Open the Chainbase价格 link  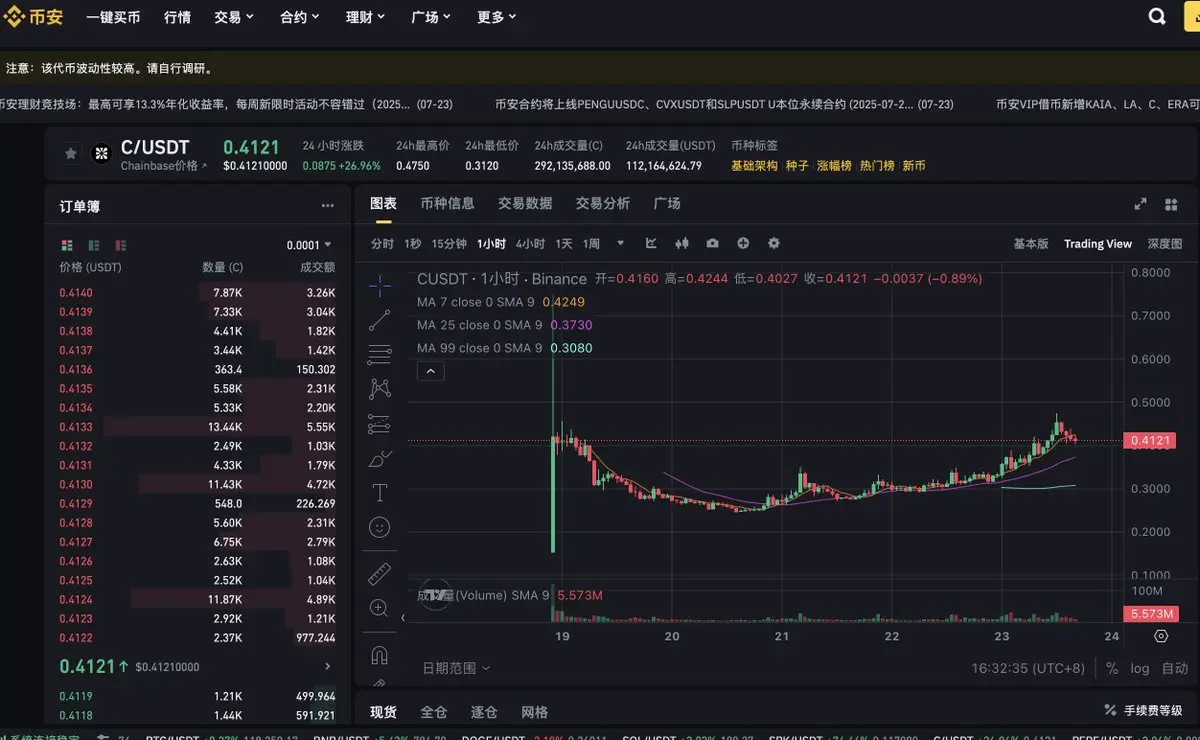tap(164, 166)
